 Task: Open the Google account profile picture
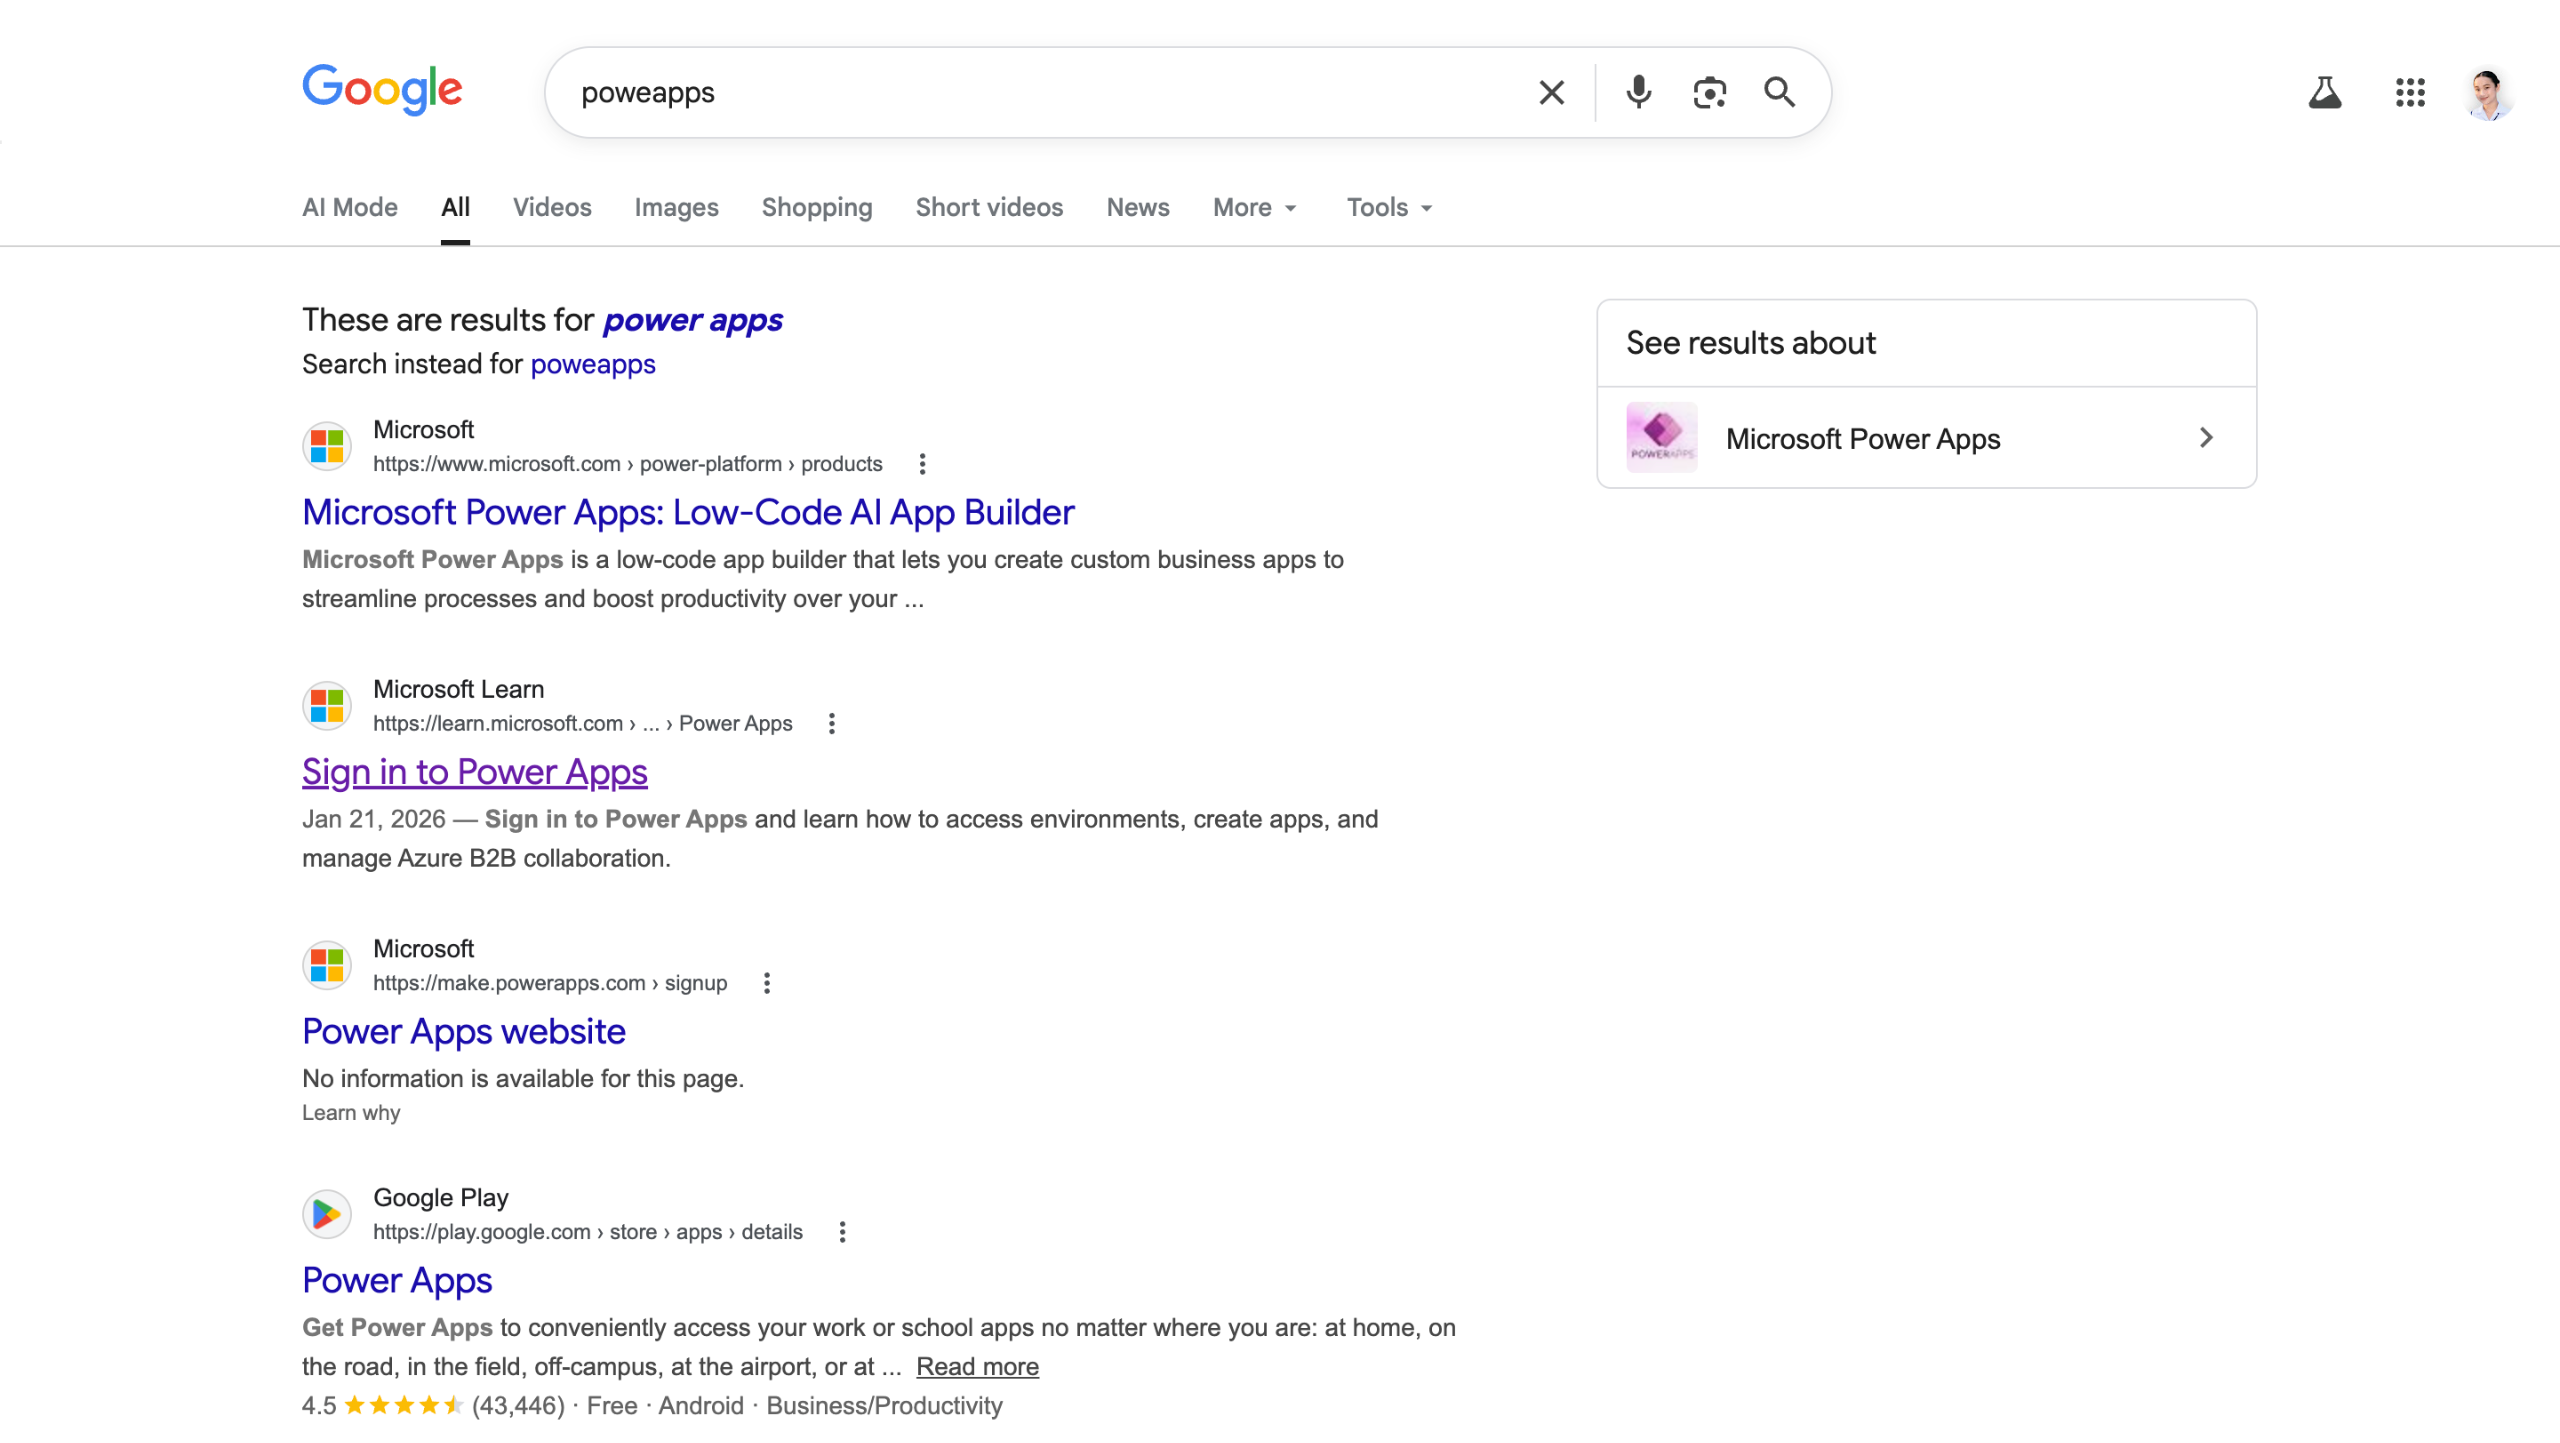pyautogui.click(x=2487, y=94)
